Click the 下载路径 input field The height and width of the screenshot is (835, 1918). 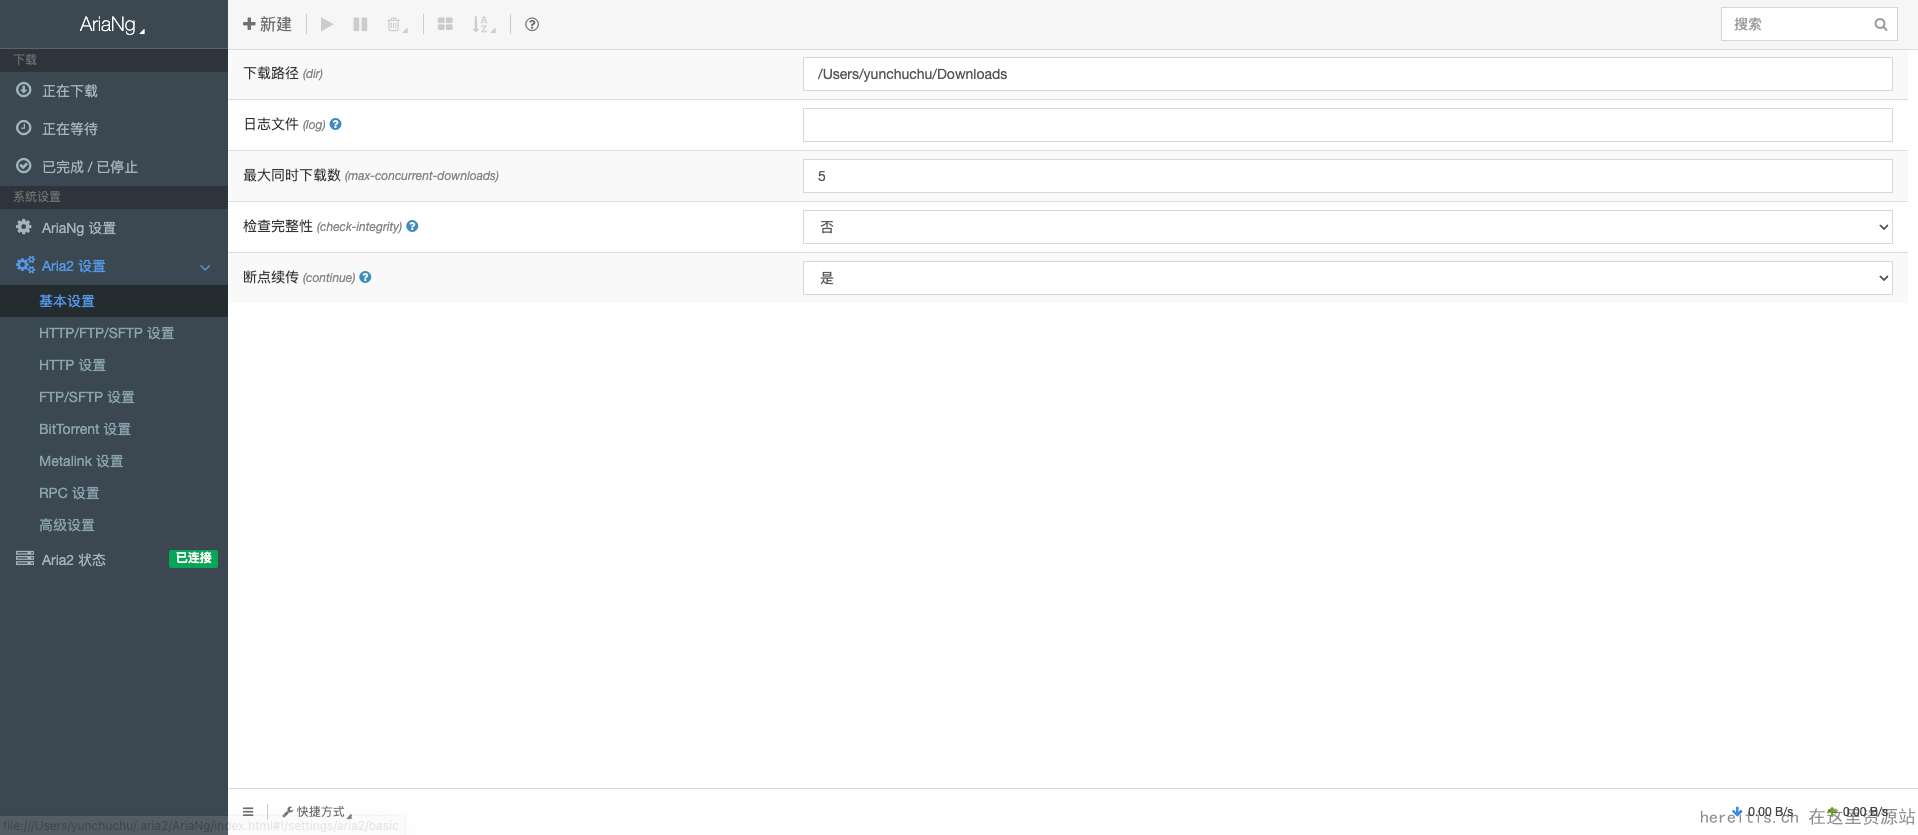coord(1347,74)
